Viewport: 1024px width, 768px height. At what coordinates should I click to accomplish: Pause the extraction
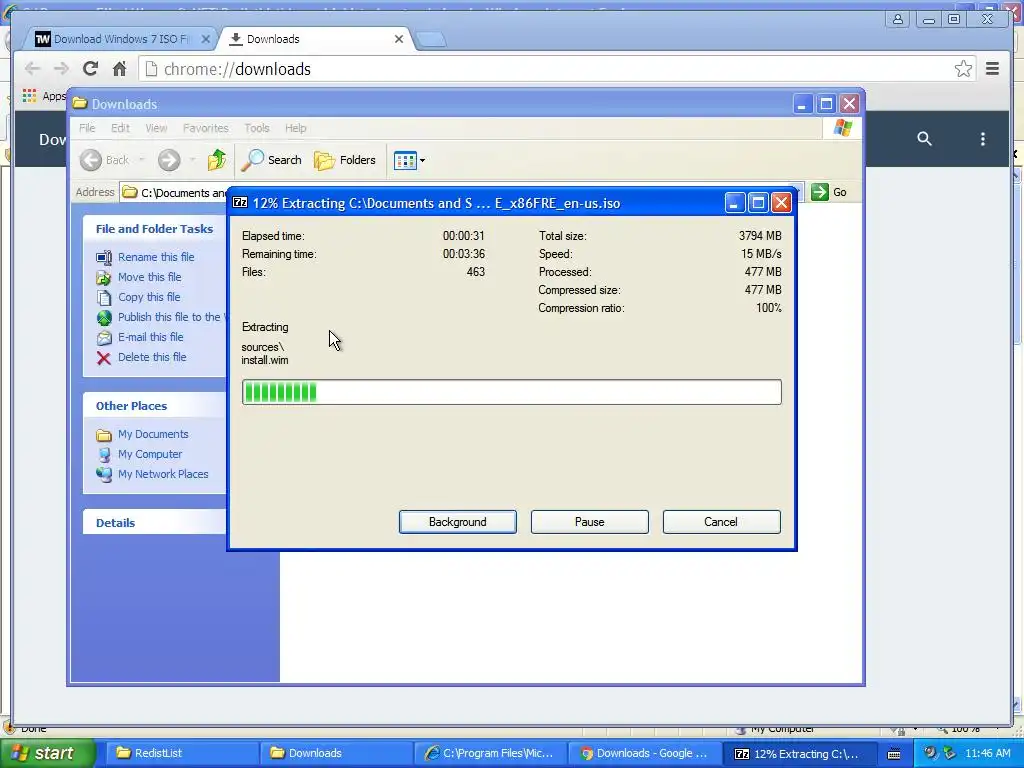coord(589,522)
